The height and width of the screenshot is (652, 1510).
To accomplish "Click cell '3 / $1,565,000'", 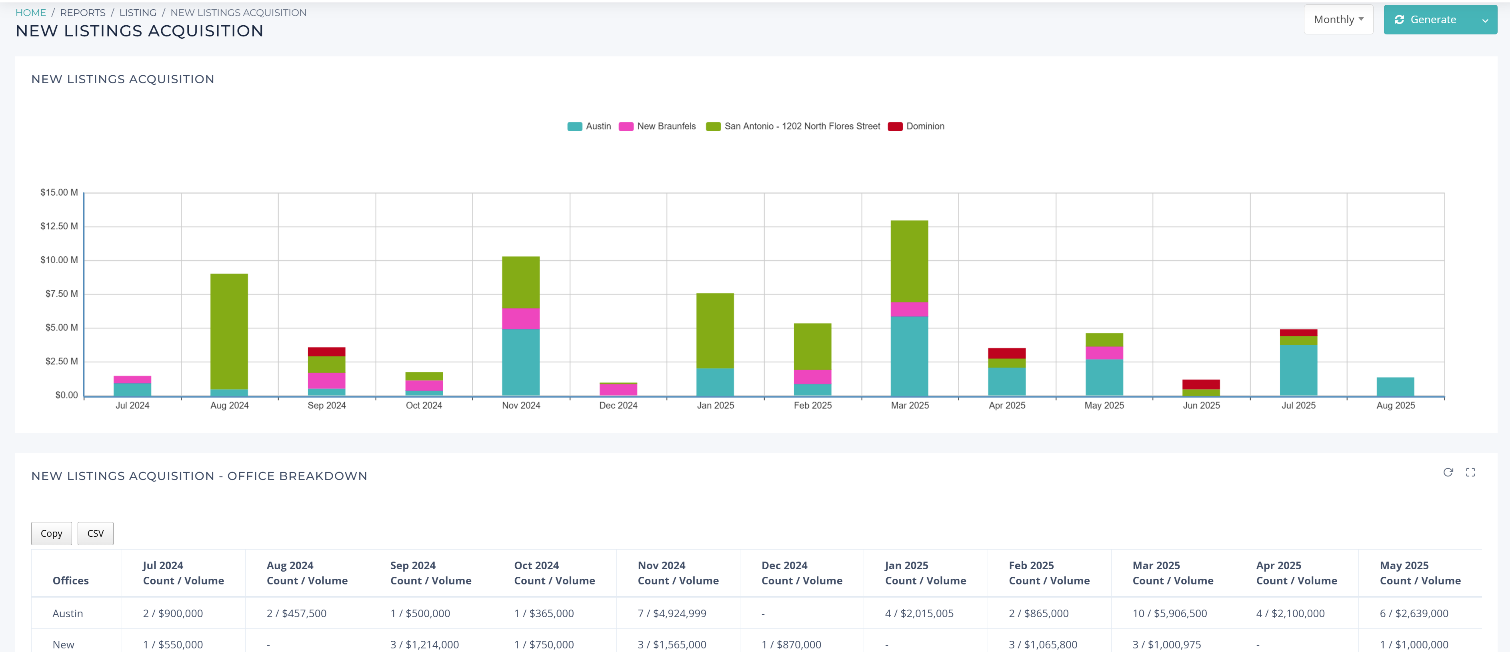I will point(672,645).
